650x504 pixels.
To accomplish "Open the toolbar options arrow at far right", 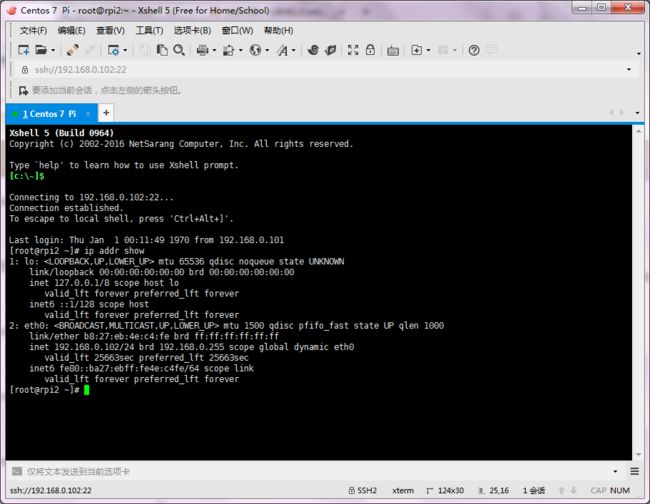I will [638, 53].
